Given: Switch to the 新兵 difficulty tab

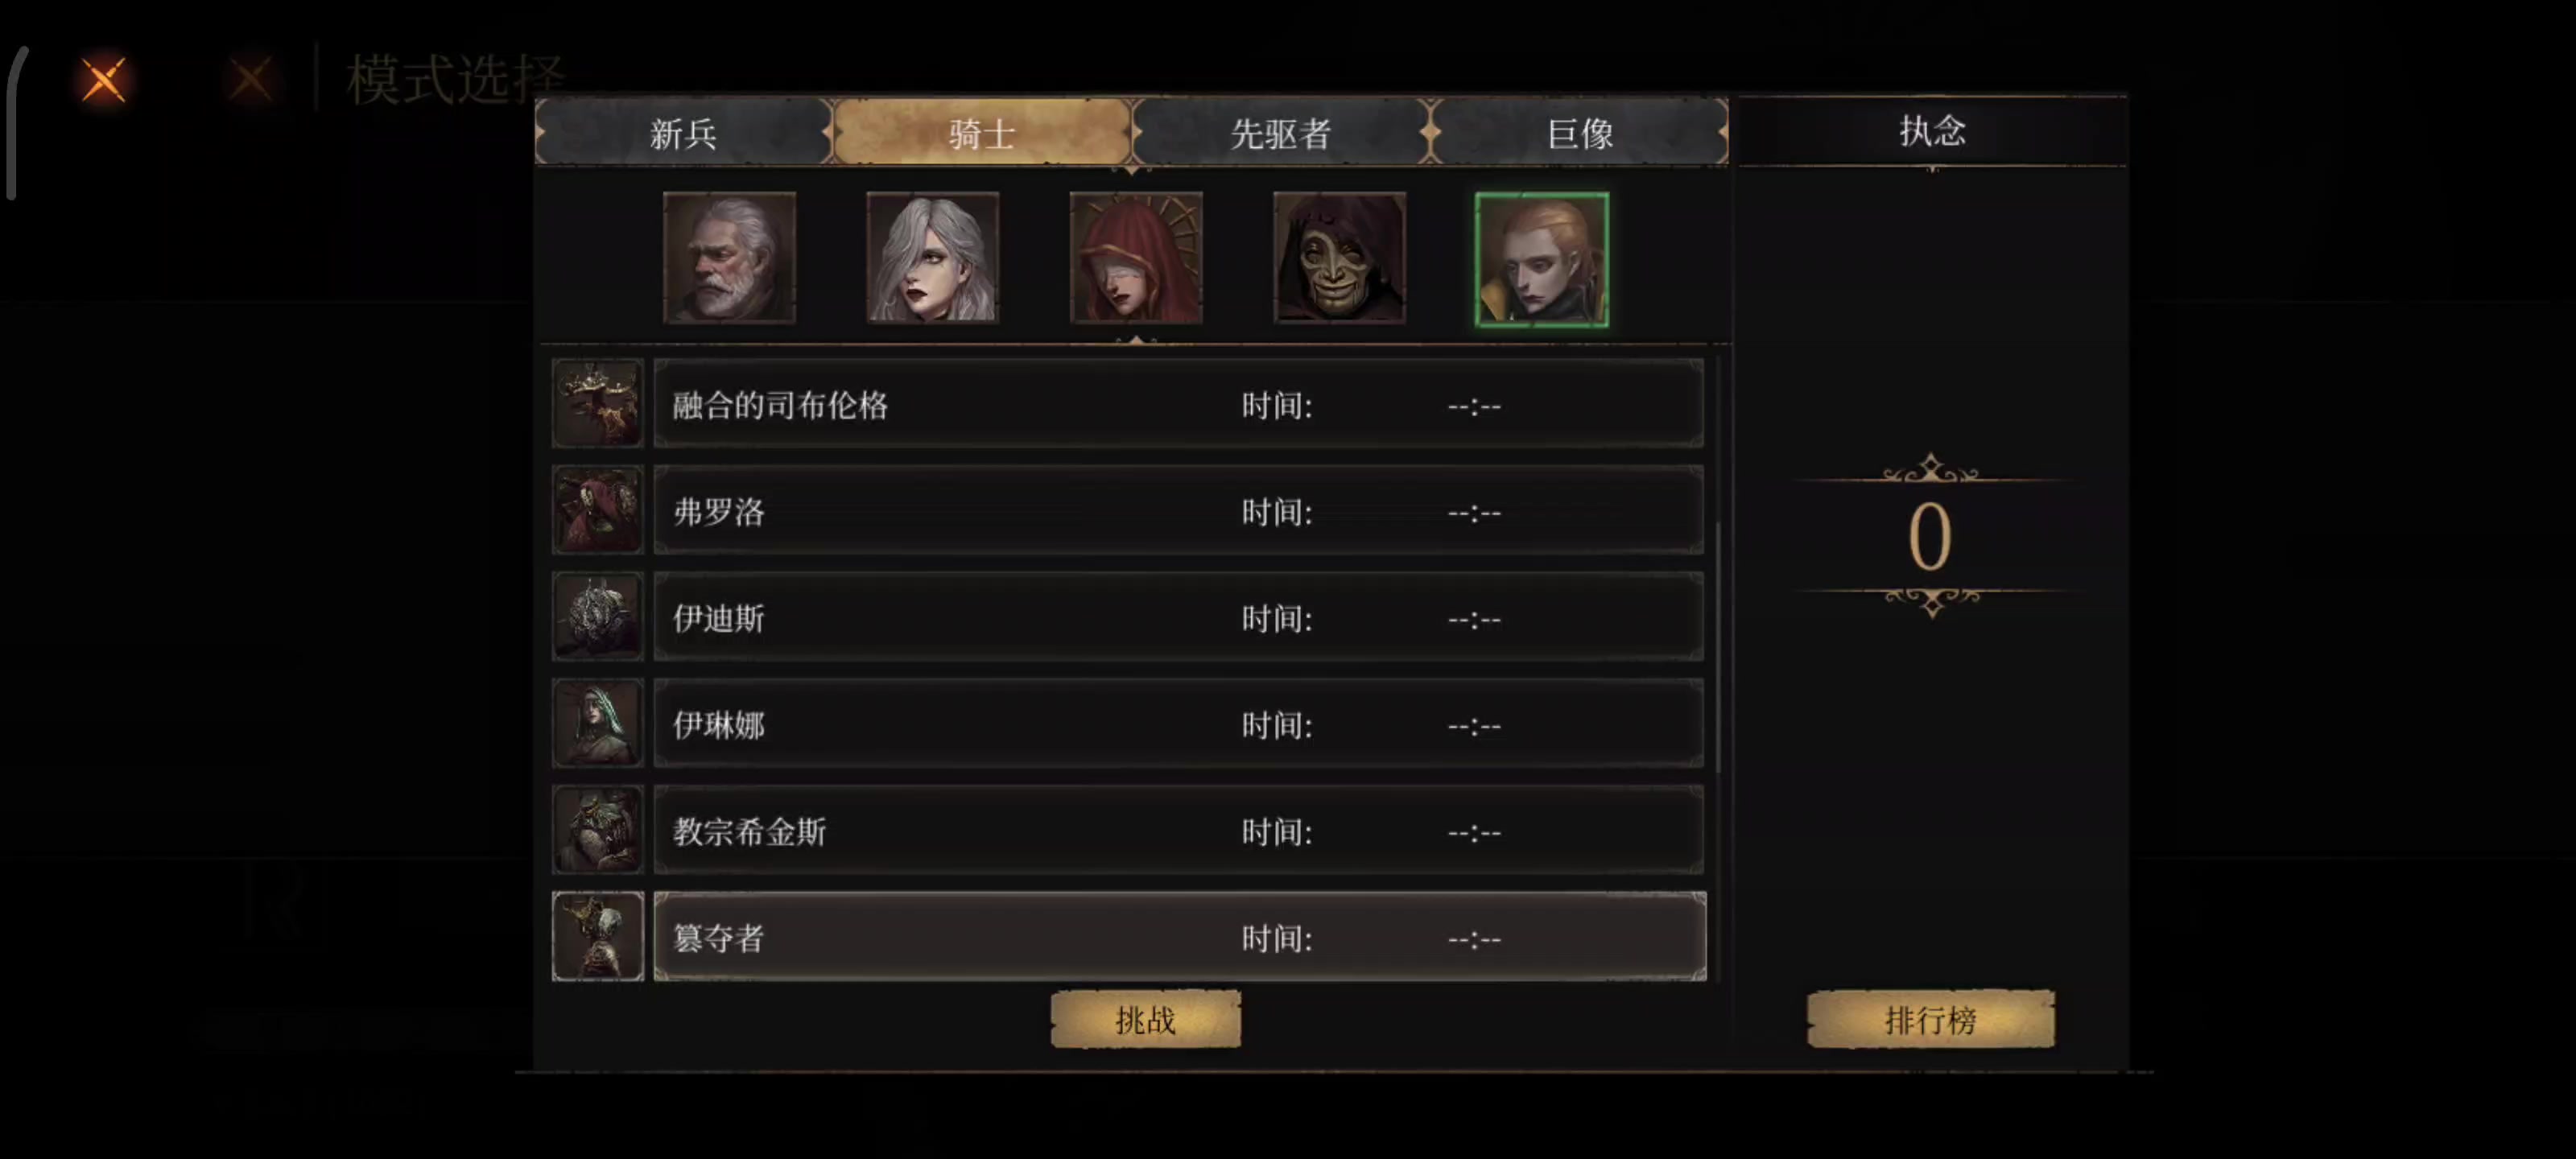Looking at the screenshot, I should click(683, 132).
